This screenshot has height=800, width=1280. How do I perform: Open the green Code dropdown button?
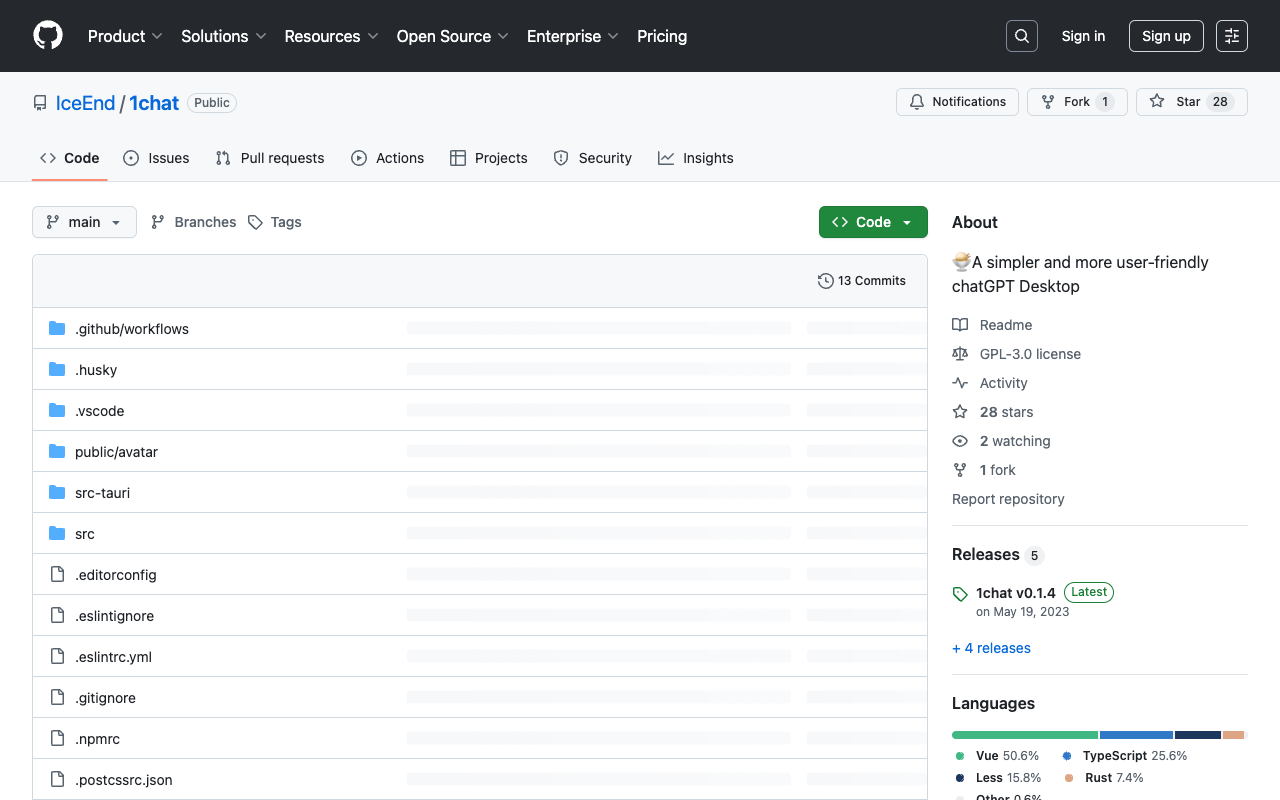873,222
